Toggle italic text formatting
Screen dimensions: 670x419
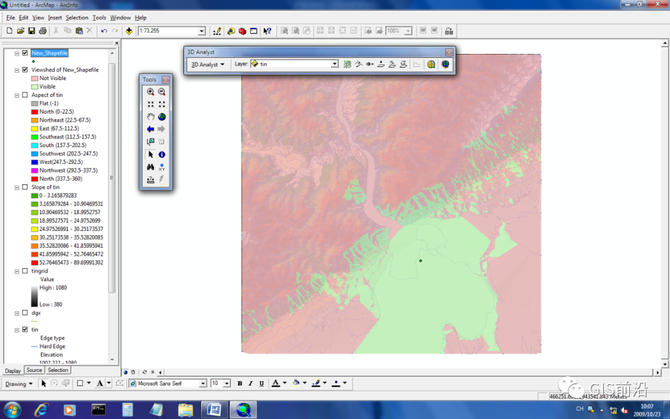(x=250, y=384)
